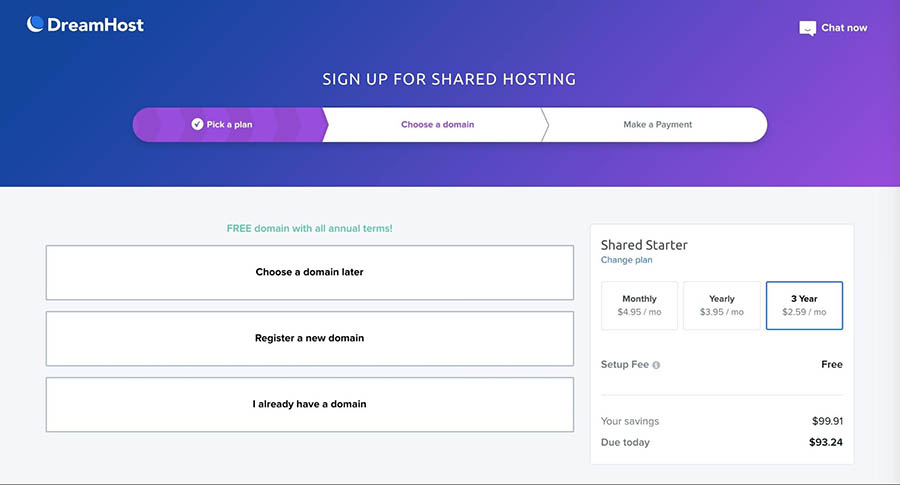The height and width of the screenshot is (485, 900).
Task: Click the Shared Starter plan heading
Action: [644, 244]
